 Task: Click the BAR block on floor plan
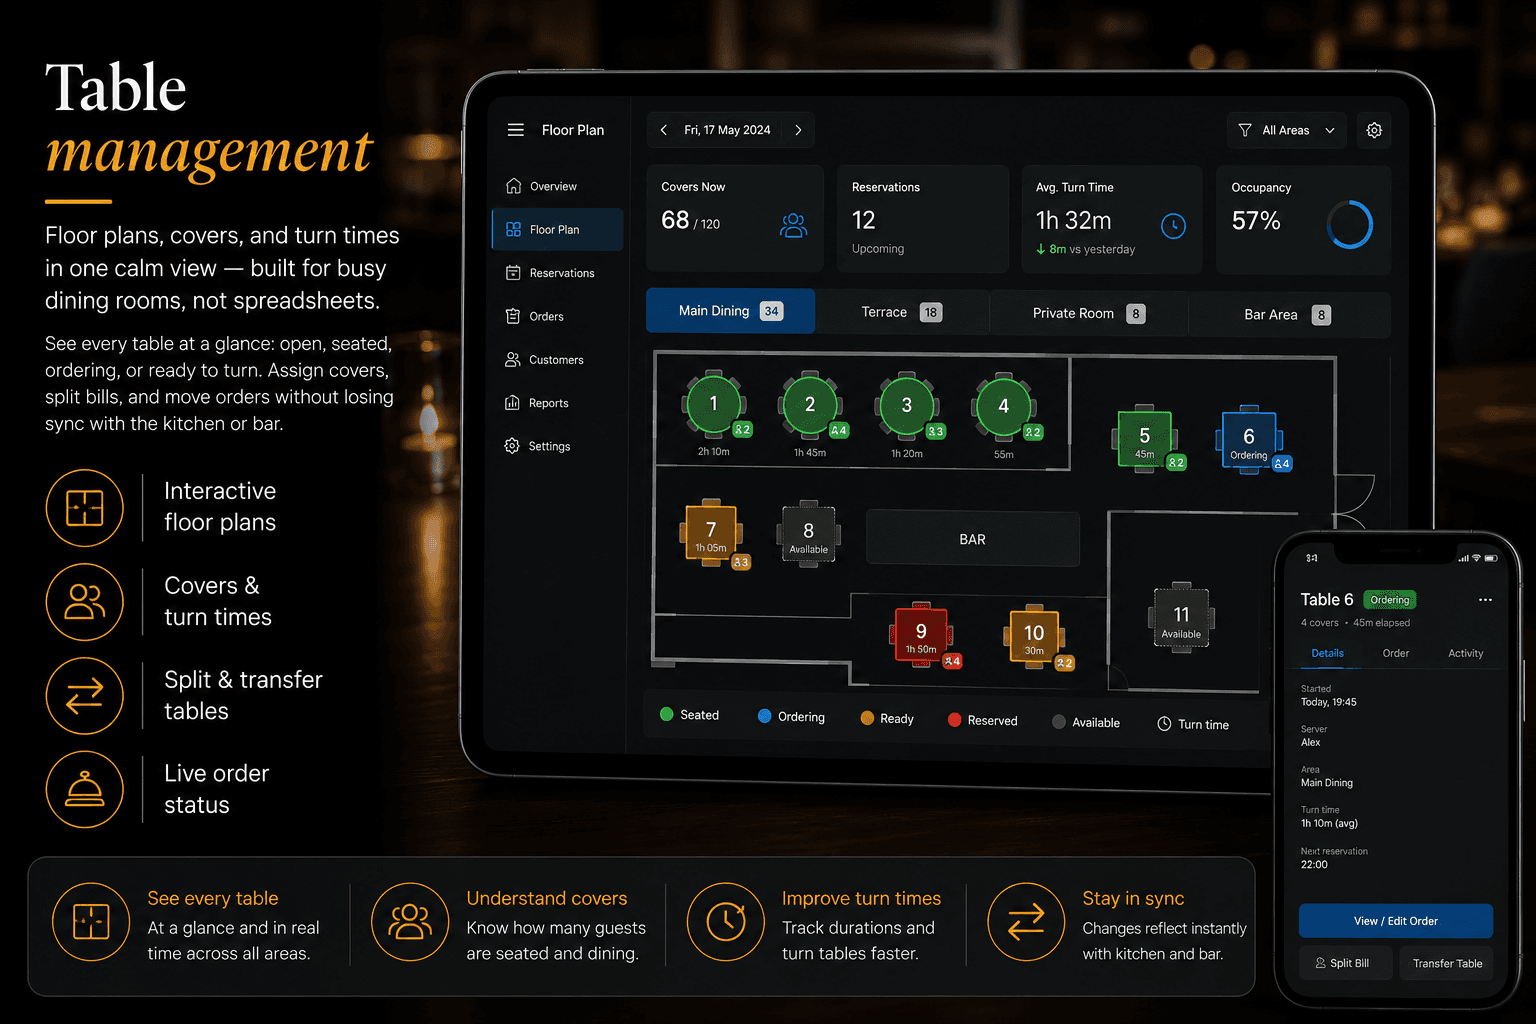click(973, 539)
